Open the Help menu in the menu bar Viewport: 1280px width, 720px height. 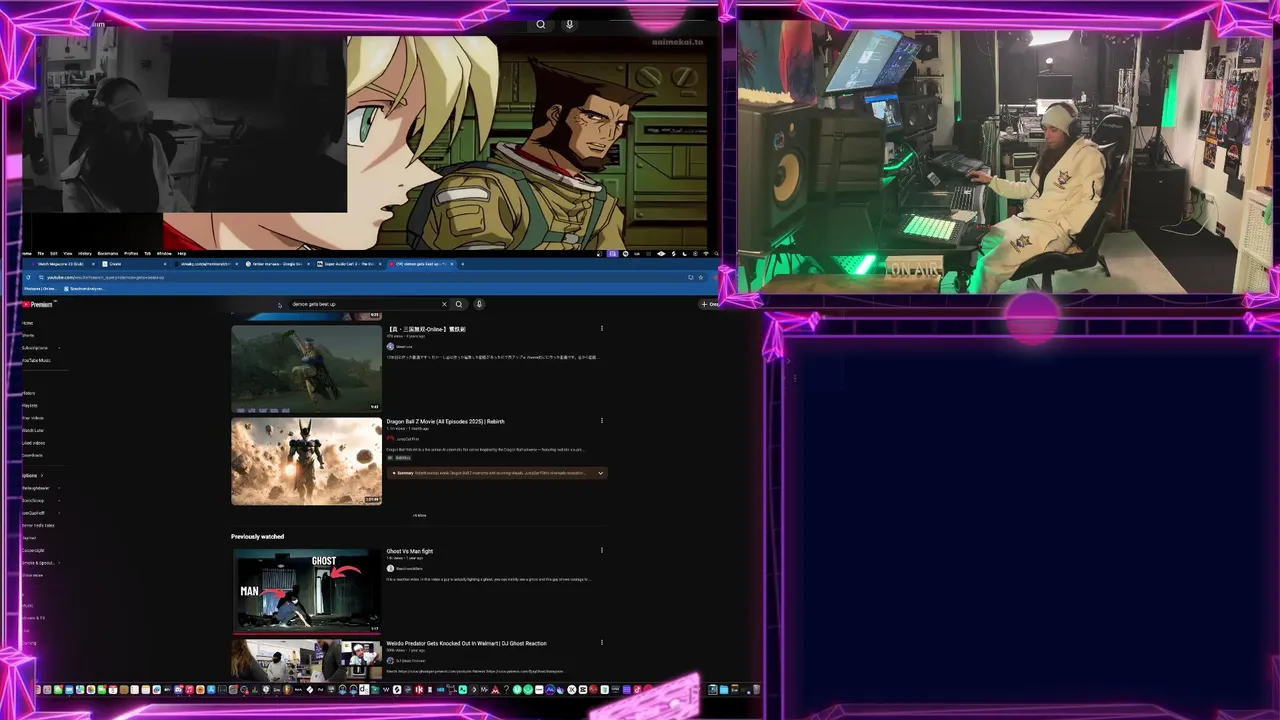pyautogui.click(x=182, y=253)
